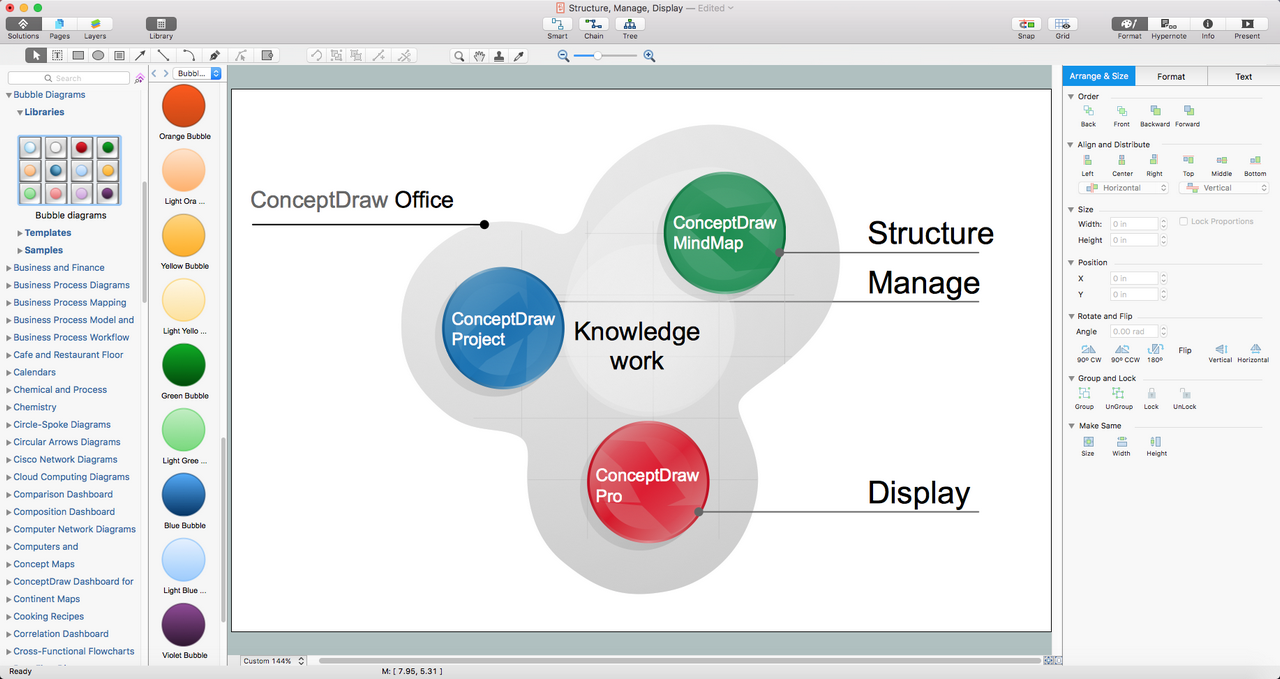This screenshot has width=1280, height=679.
Task: Toggle the Library panel
Action: (161, 24)
